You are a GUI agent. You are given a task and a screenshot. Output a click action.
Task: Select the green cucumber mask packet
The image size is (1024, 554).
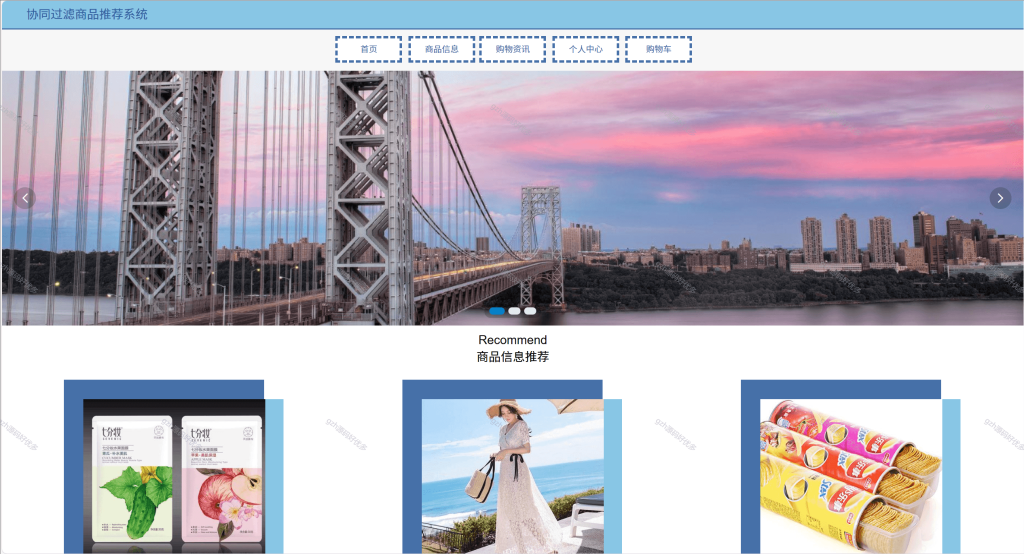pos(133,479)
